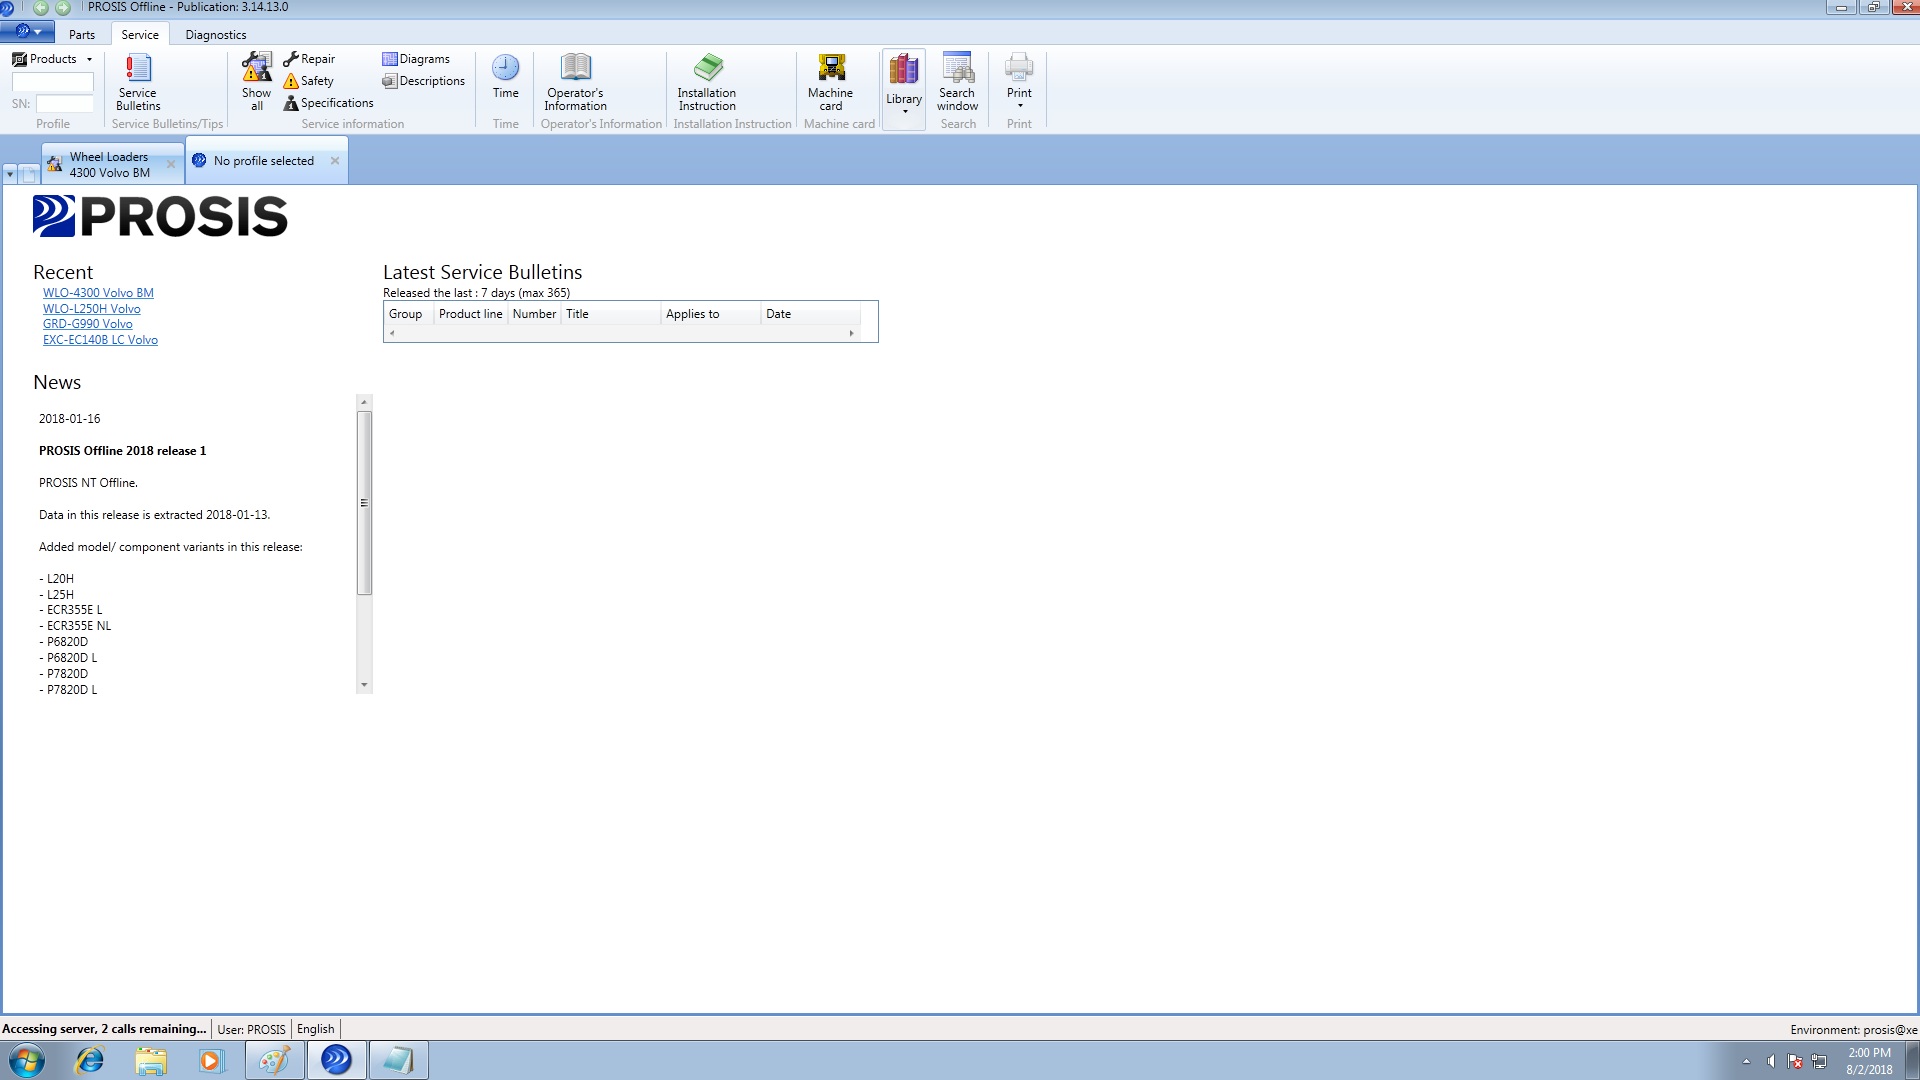Open Diagrams section
The image size is (1920, 1080).
pos(416,59)
